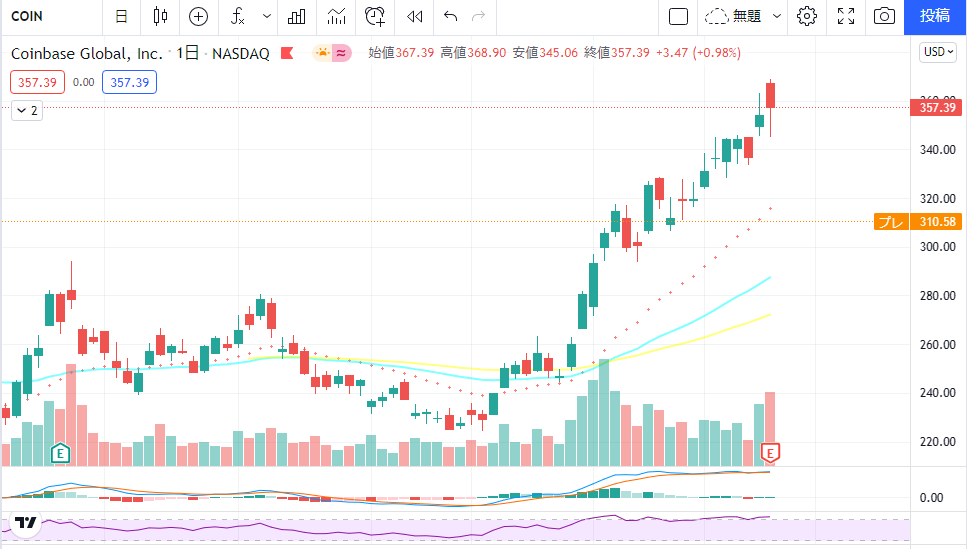
Task: Expand the layout management dropdown arrow
Action: [777, 17]
